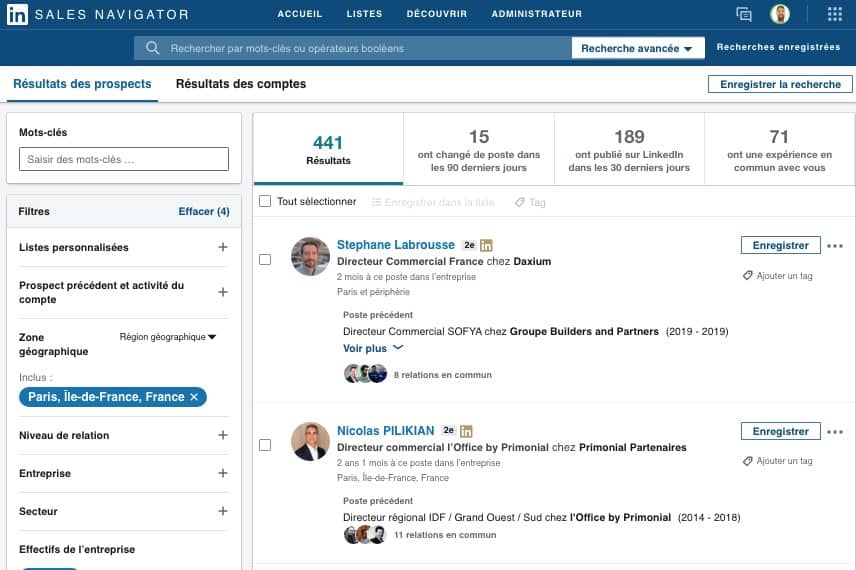Open Recherche avancée dropdown
This screenshot has height=570, width=856.
coord(638,48)
